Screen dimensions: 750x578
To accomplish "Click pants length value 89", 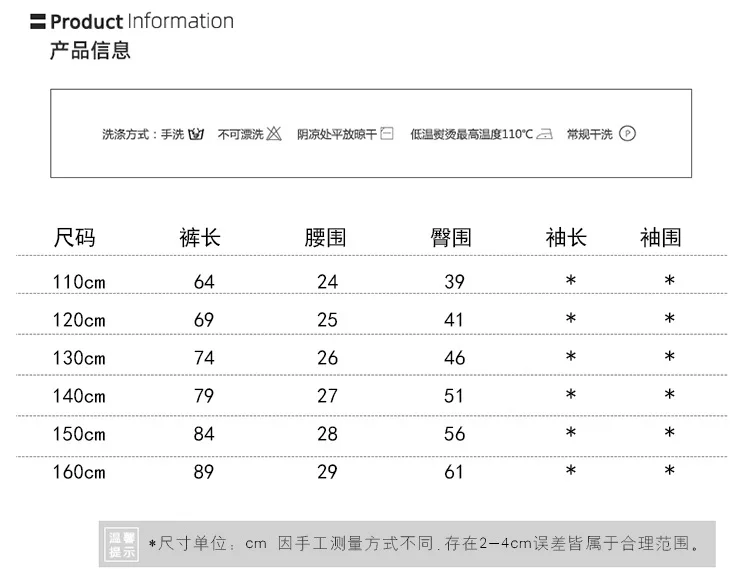I will pos(204,472).
